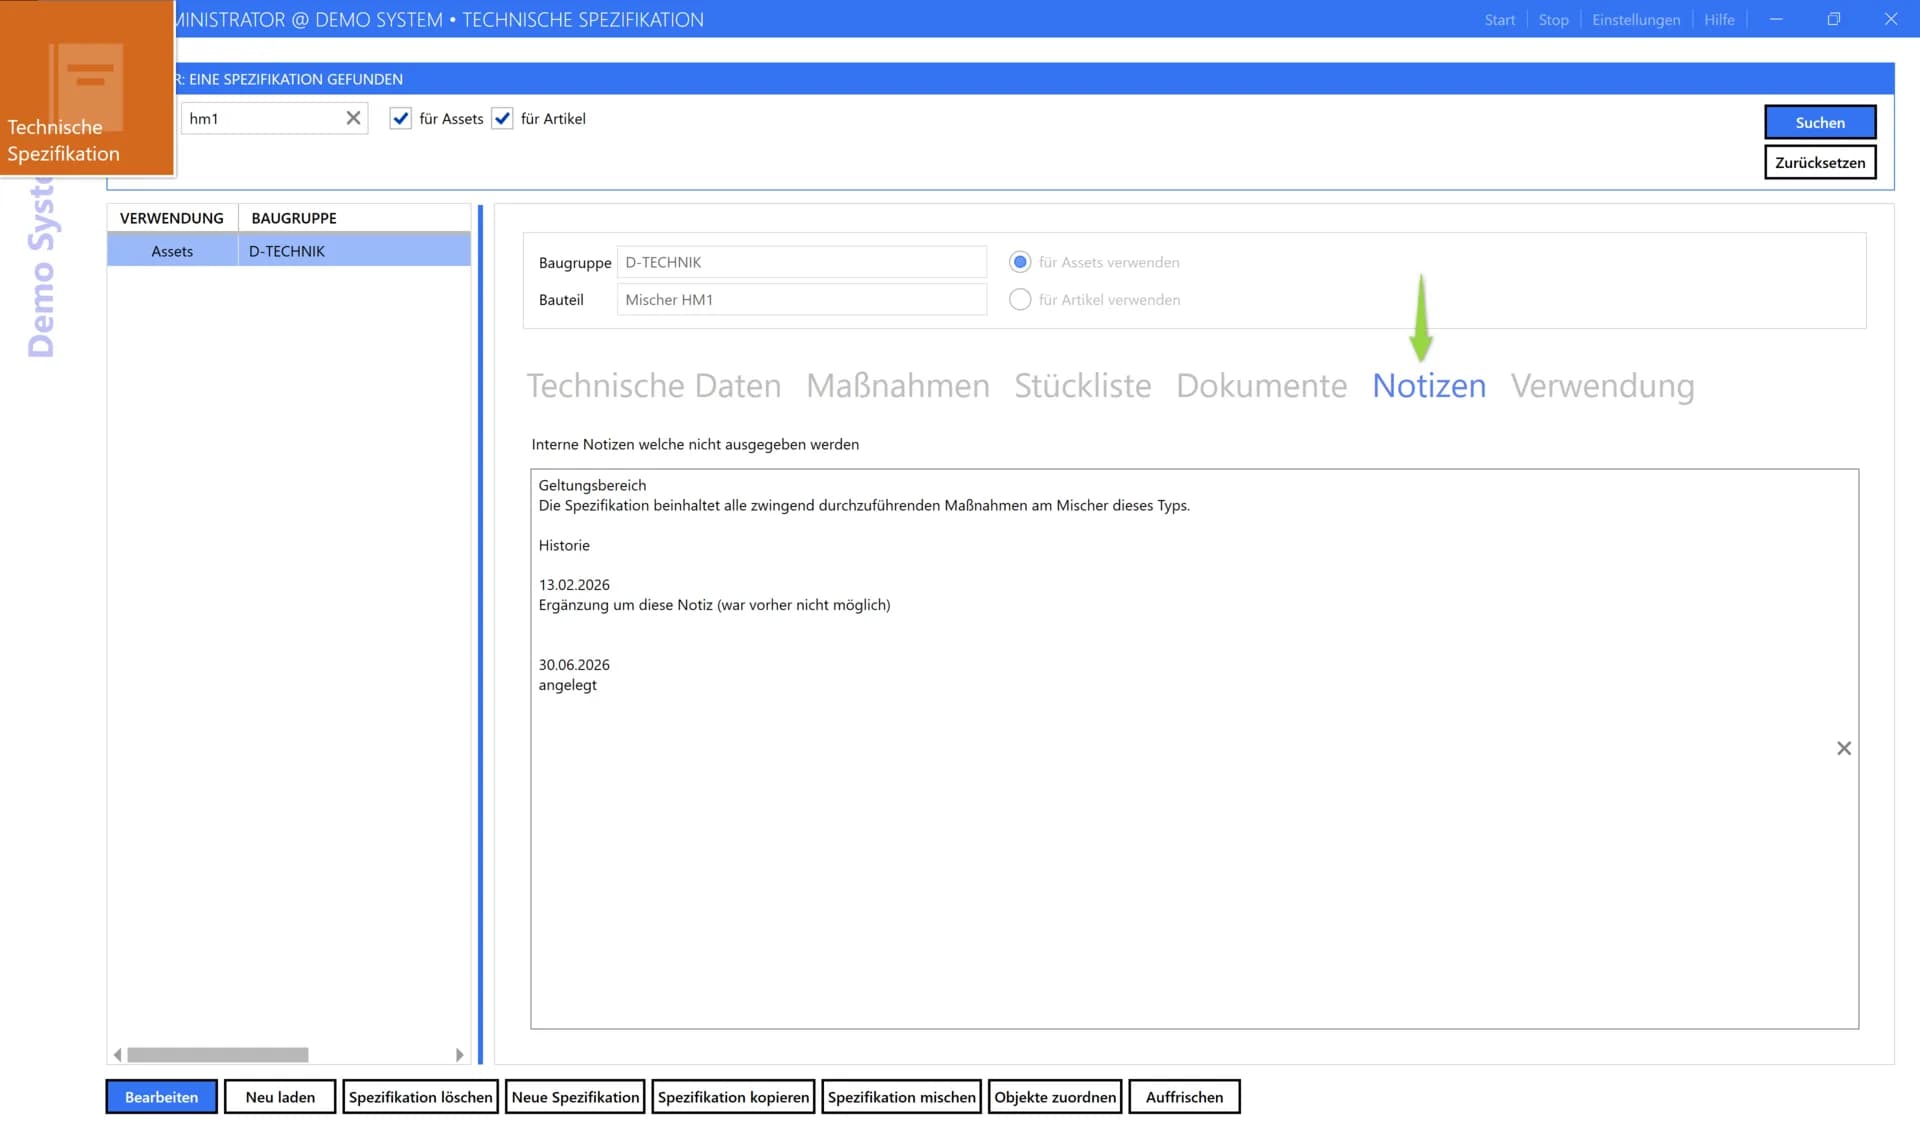Viewport: 1920px width, 1140px height.
Task: Toggle the für Artikel checkbox
Action: pos(503,118)
